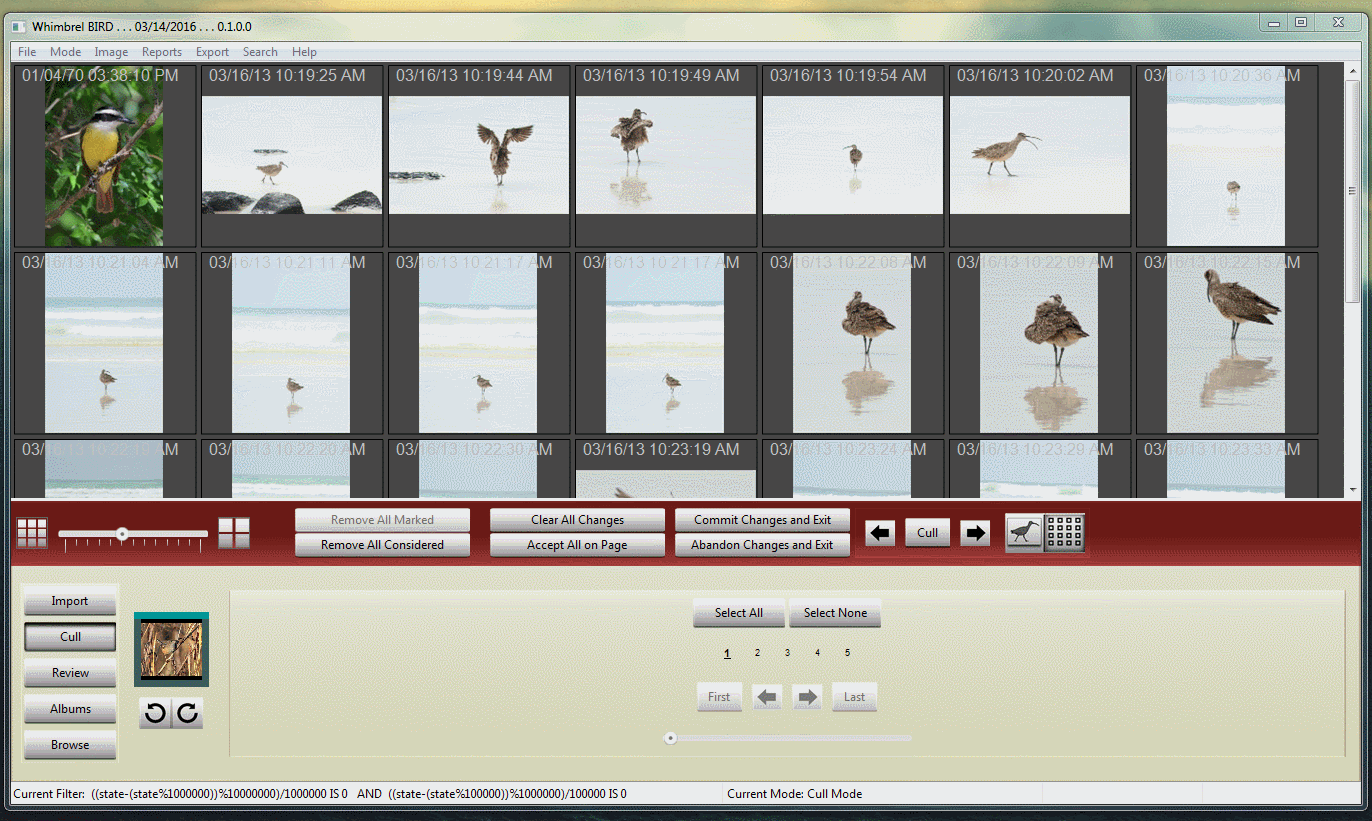
Task: Select the Cull mode sidebar button
Action: tap(70, 637)
